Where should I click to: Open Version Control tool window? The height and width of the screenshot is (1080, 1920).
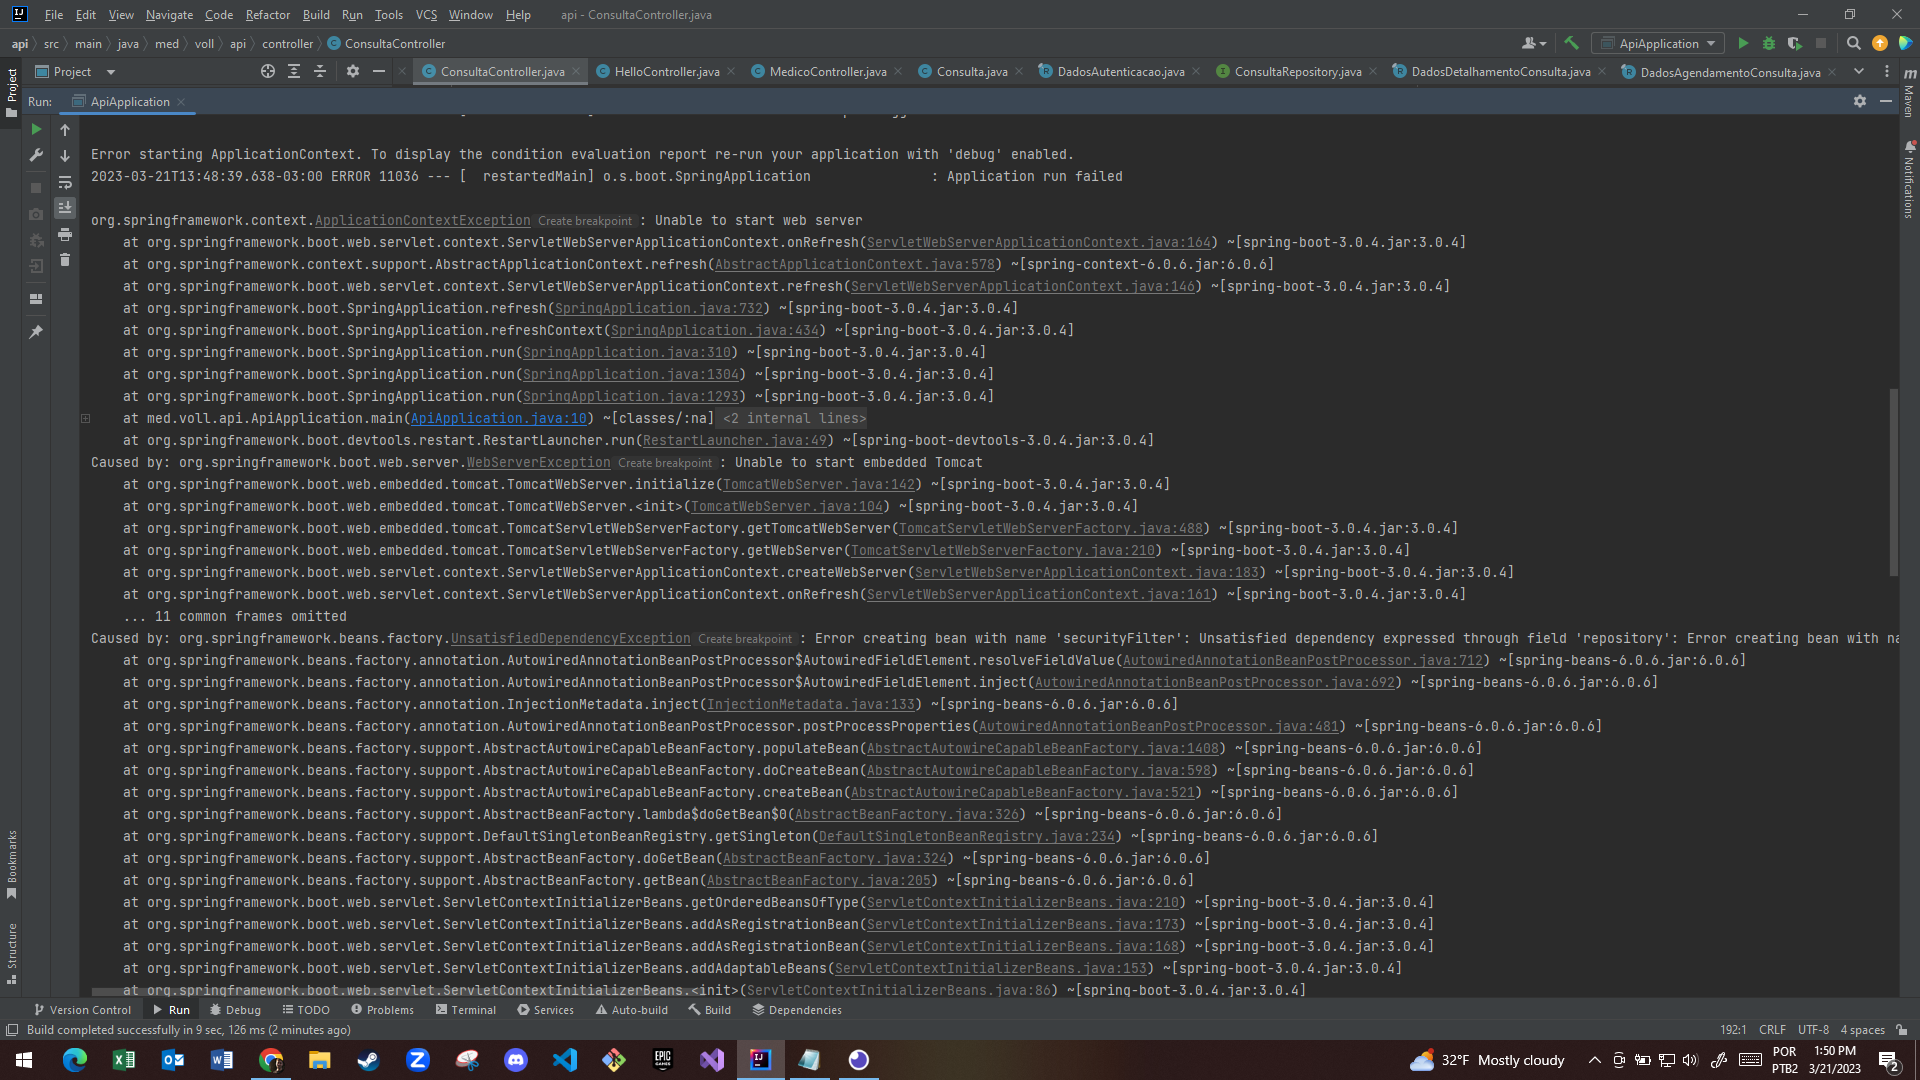(82, 1010)
